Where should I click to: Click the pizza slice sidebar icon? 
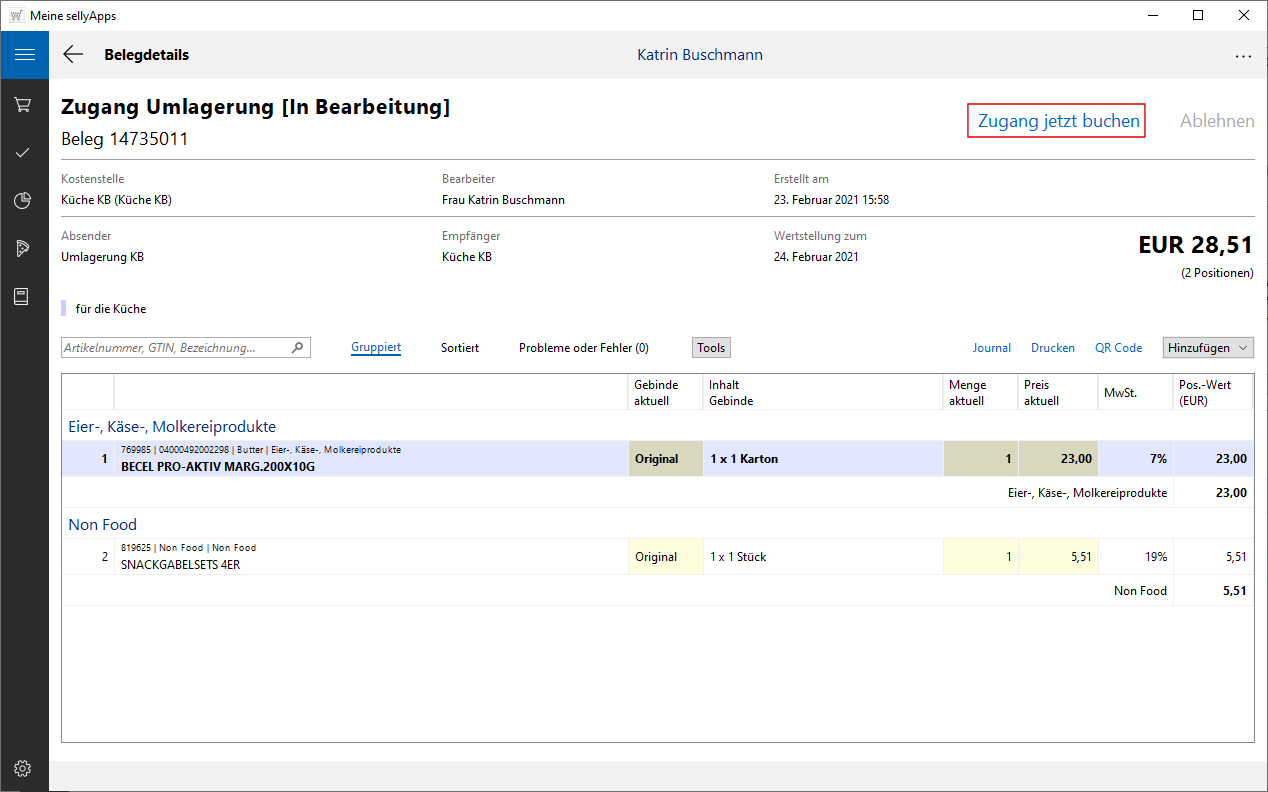(24, 249)
